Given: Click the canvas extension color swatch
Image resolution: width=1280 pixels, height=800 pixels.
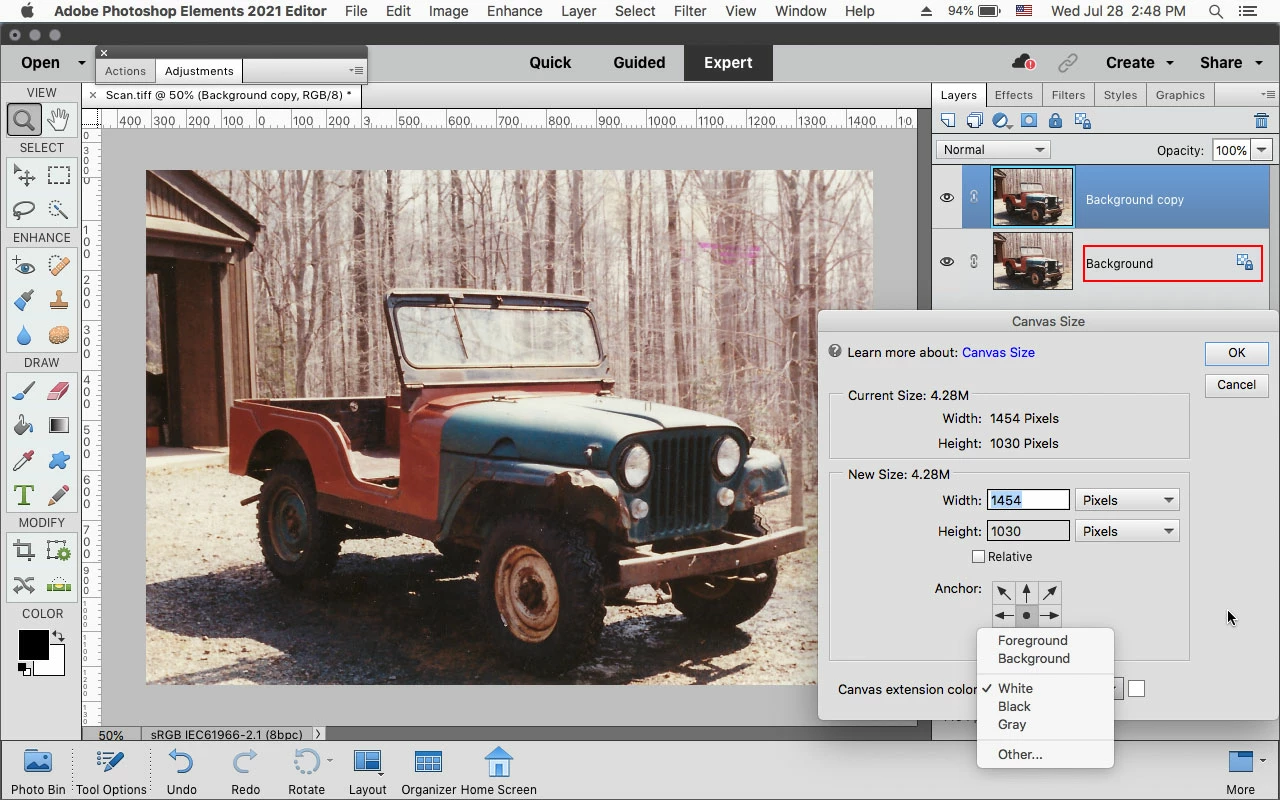Looking at the screenshot, I should (1136, 689).
